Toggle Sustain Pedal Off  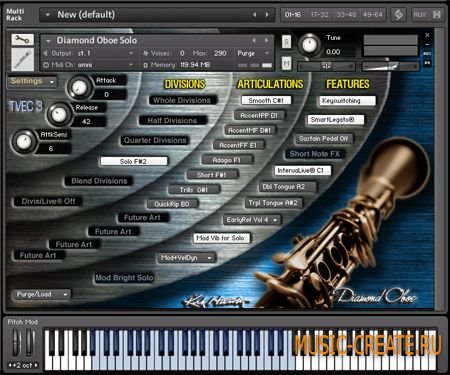tap(323, 139)
